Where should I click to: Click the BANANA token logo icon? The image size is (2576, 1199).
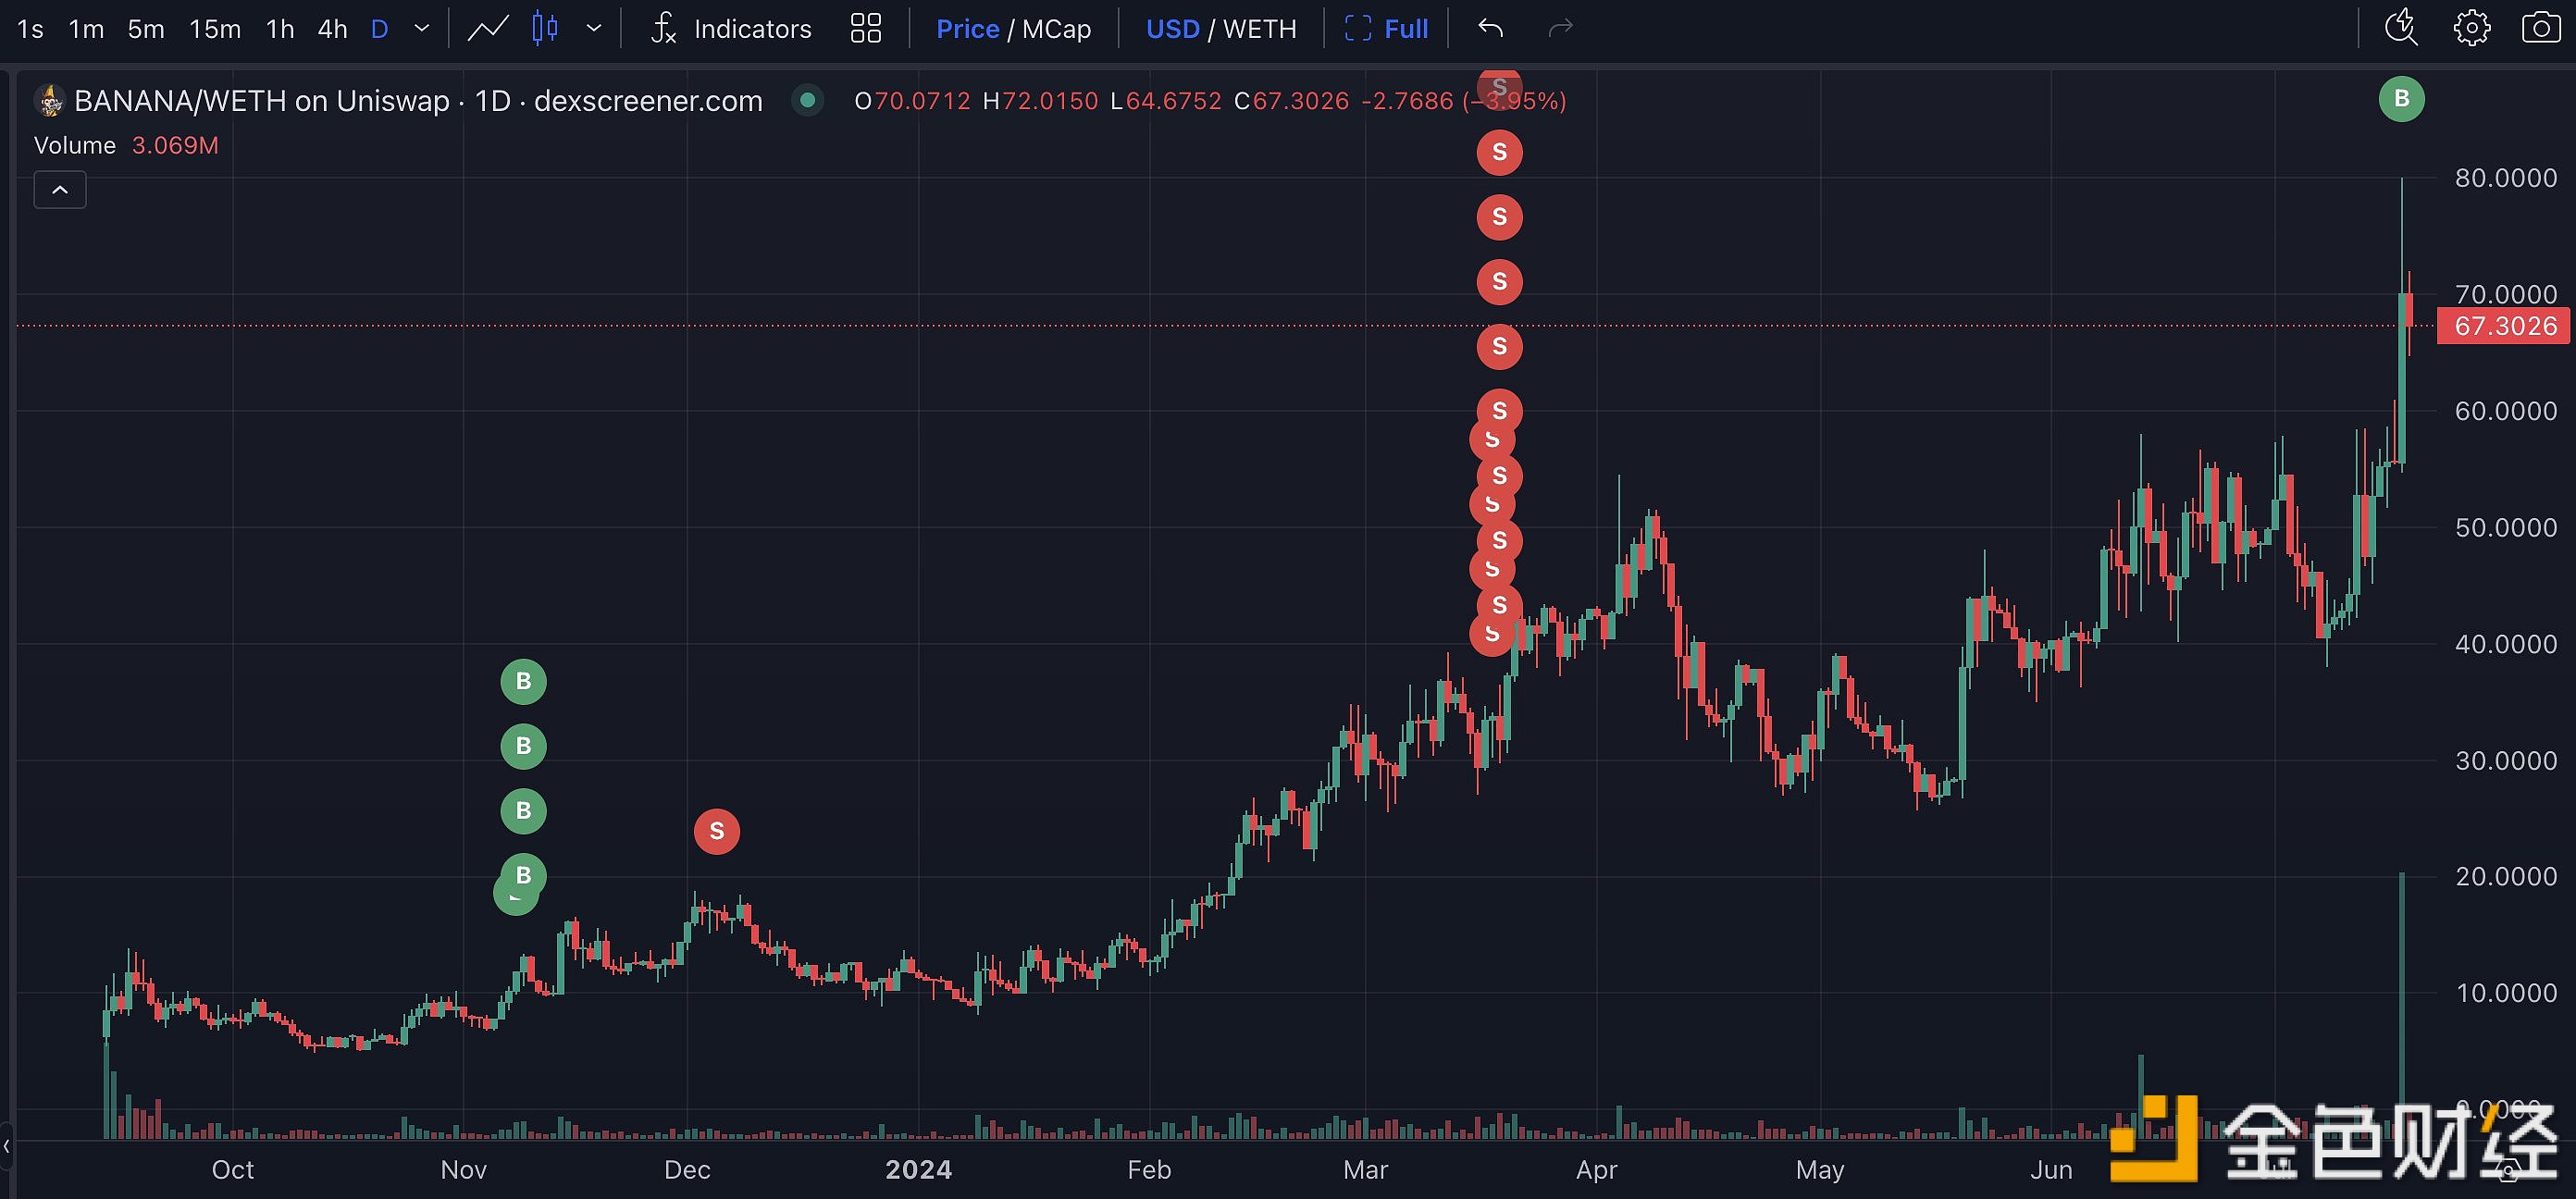coord(50,101)
